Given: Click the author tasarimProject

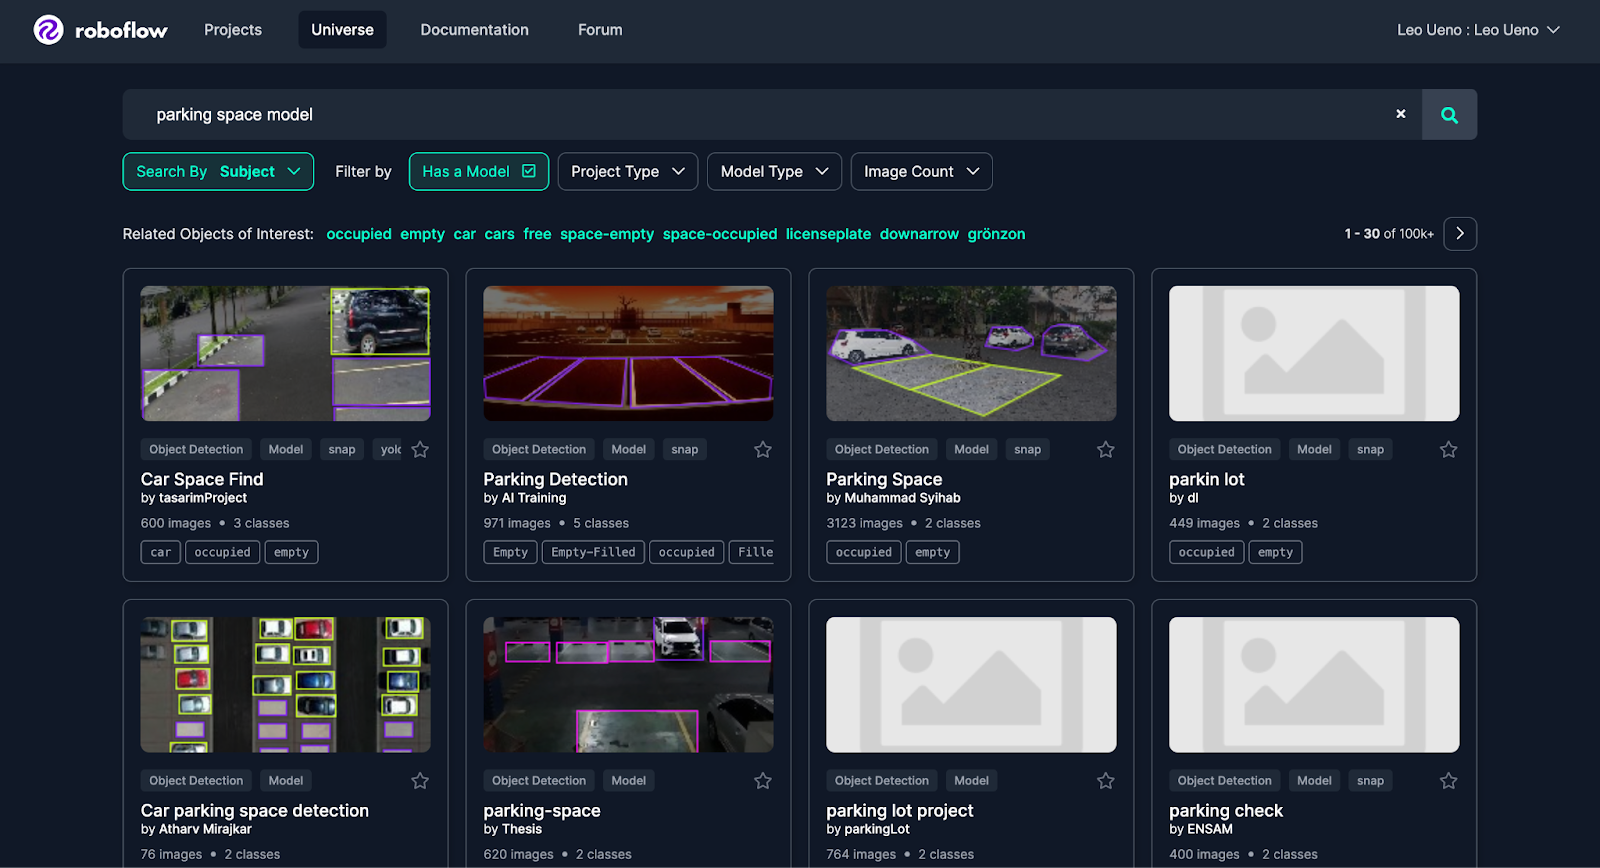Looking at the screenshot, I should click(203, 498).
